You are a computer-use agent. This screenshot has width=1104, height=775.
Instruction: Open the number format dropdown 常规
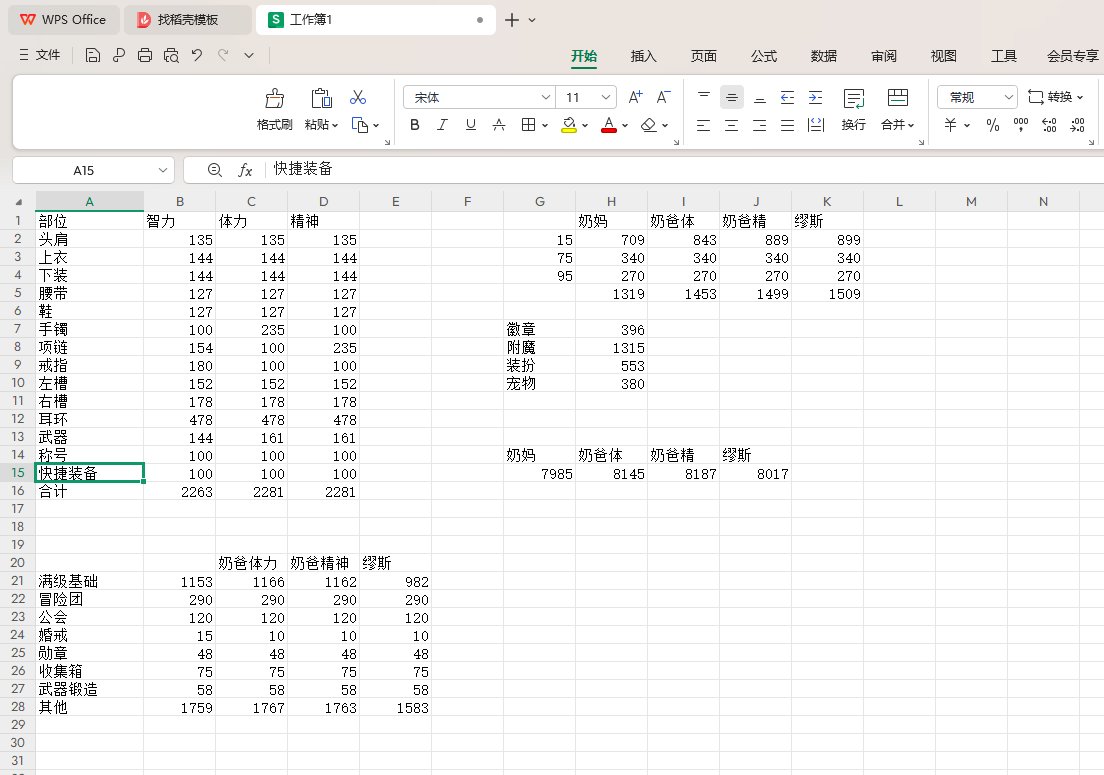click(x=977, y=97)
